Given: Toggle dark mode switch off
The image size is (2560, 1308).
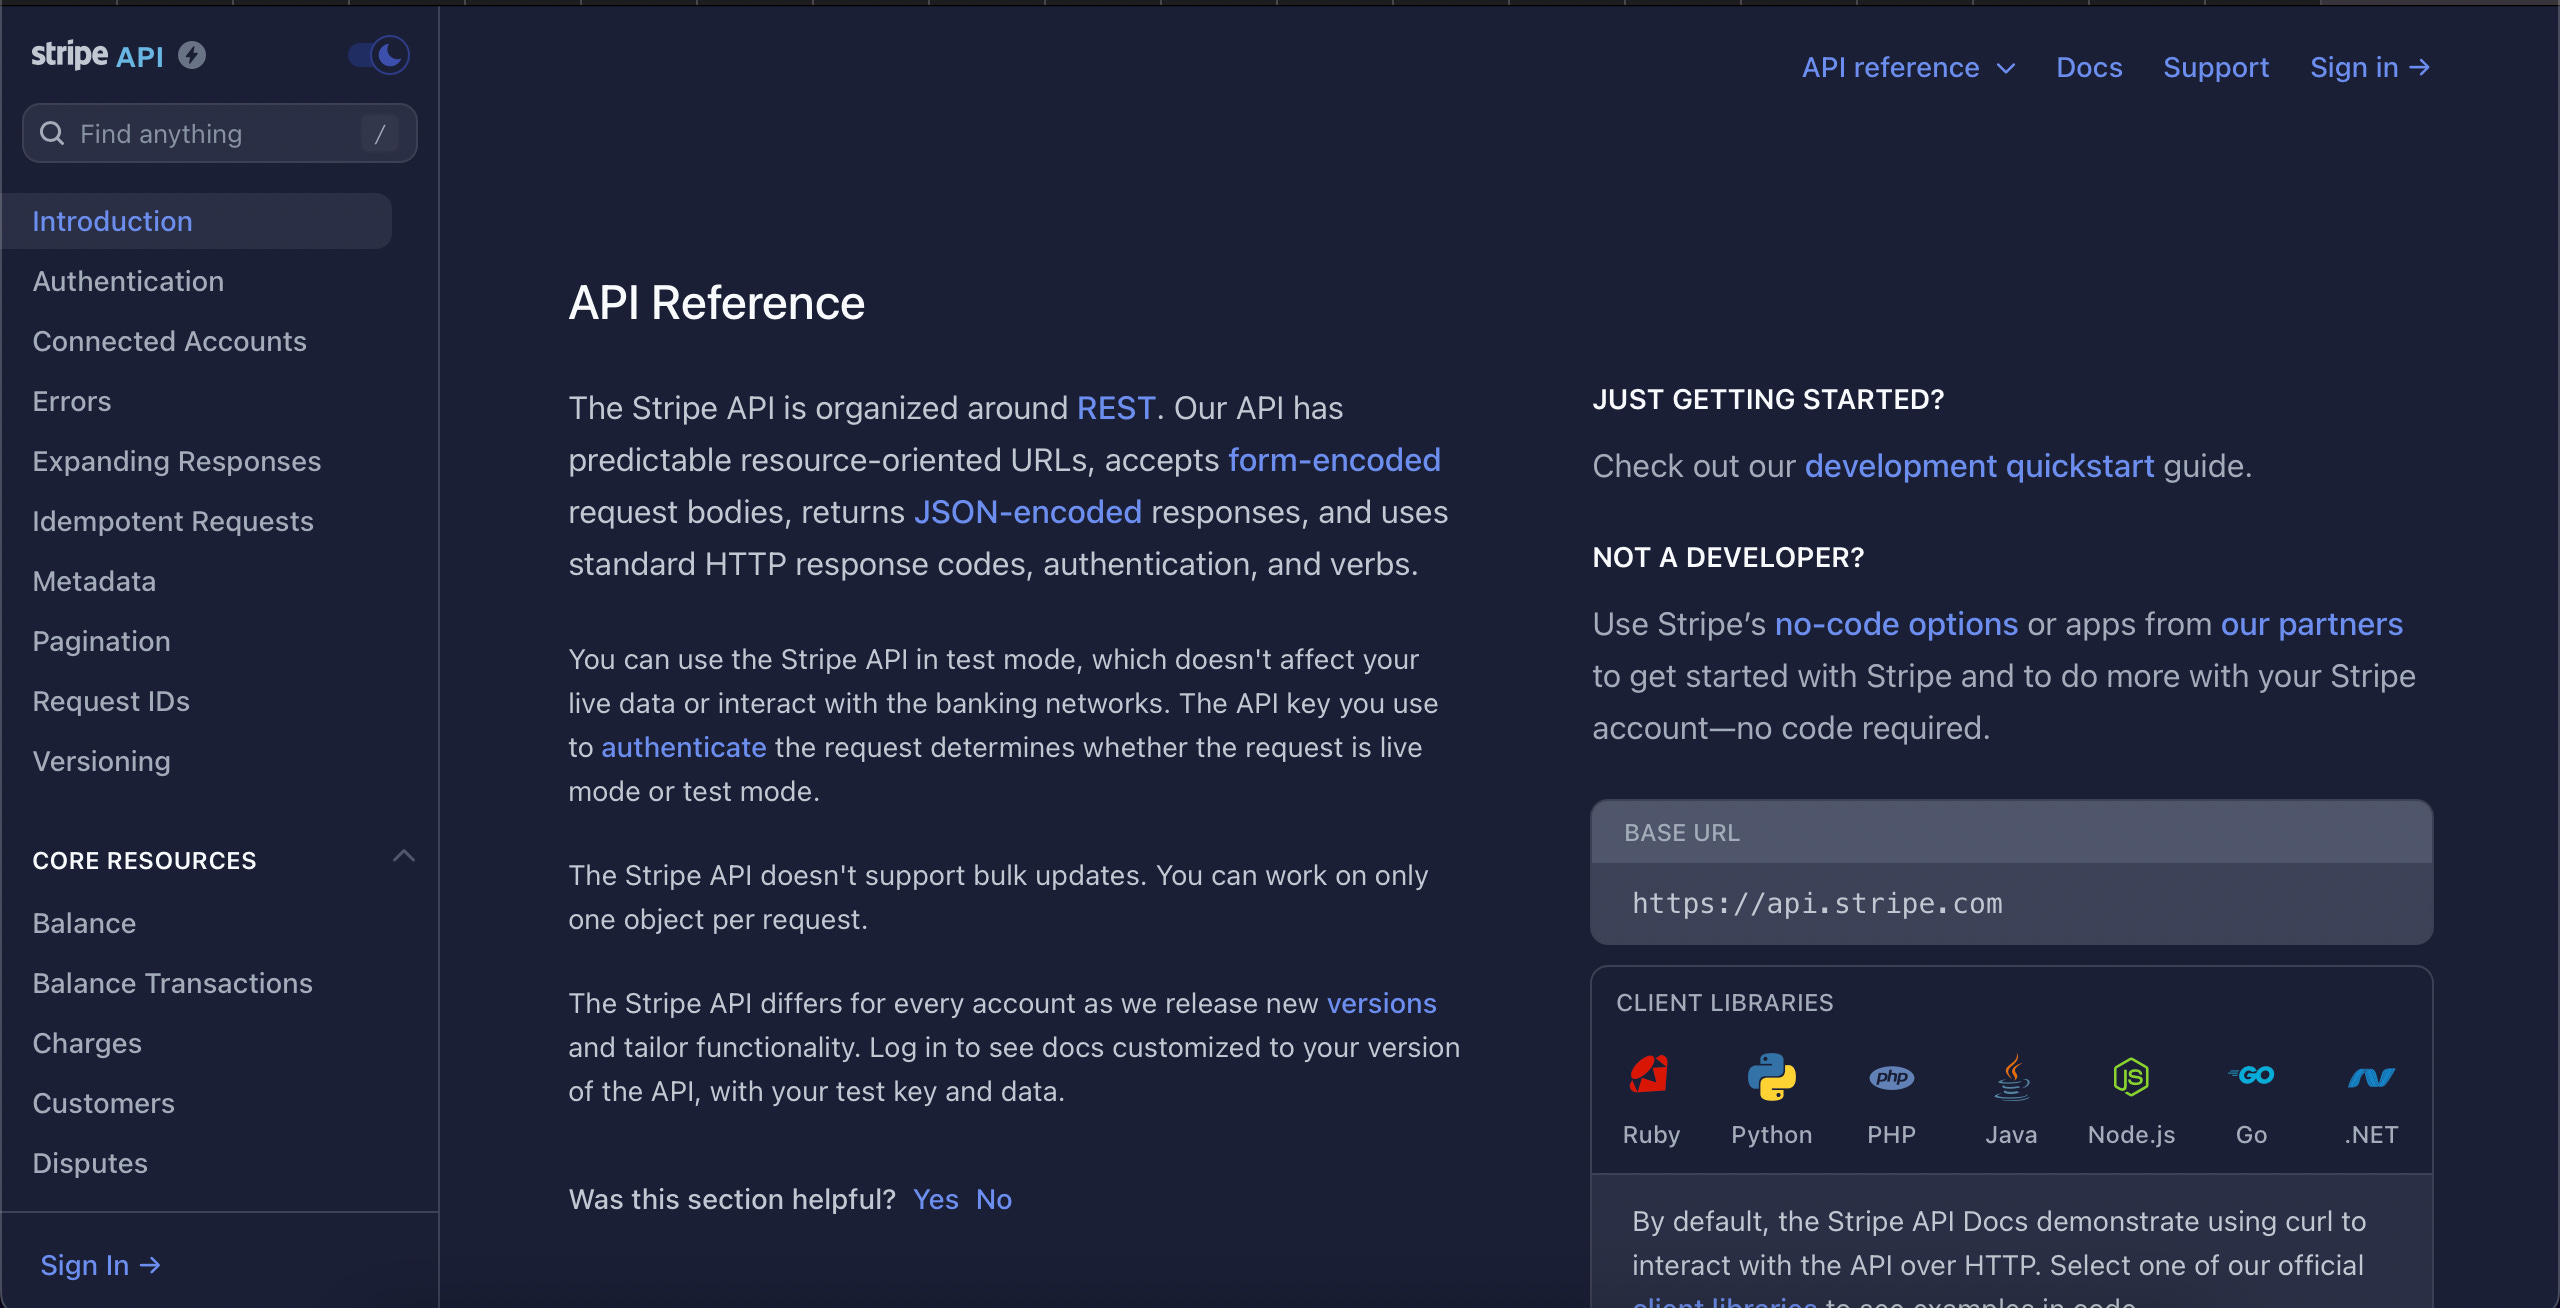Looking at the screenshot, I should 379,55.
